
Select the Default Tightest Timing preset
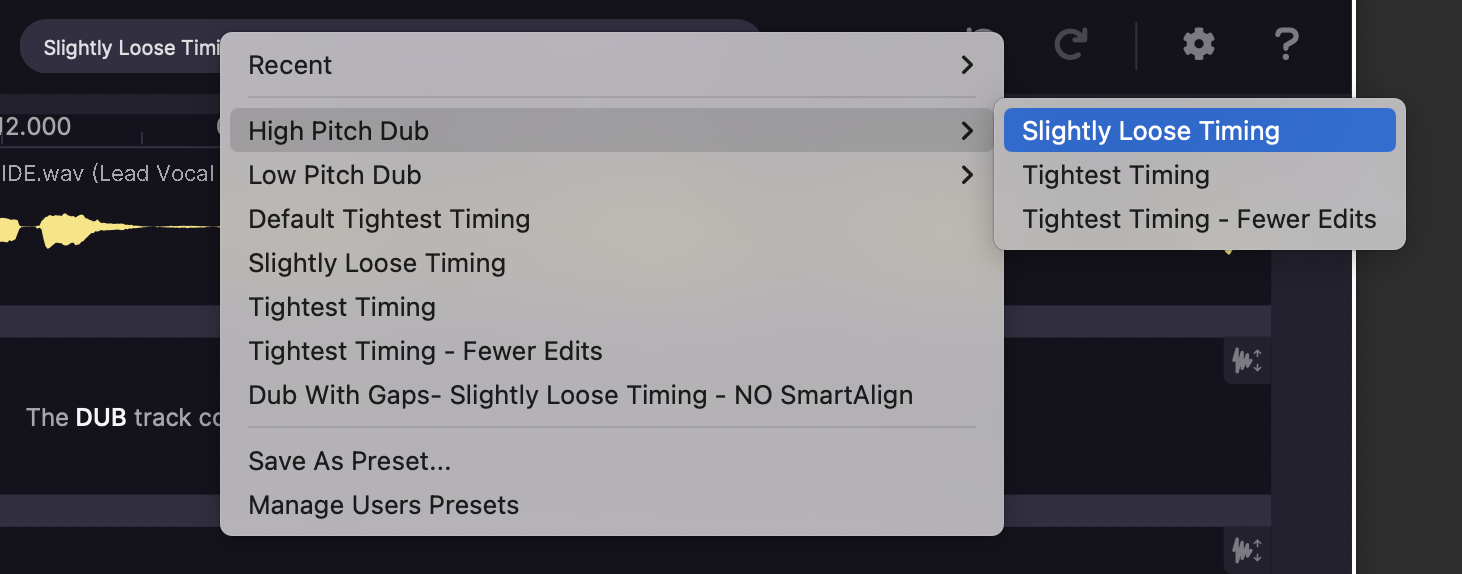[x=389, y=219]
